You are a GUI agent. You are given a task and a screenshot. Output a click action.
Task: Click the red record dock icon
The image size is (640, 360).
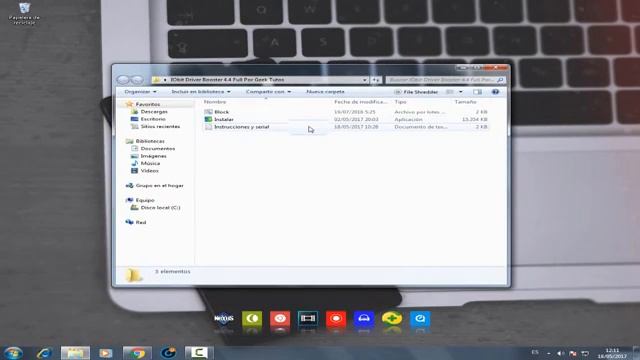336,318
